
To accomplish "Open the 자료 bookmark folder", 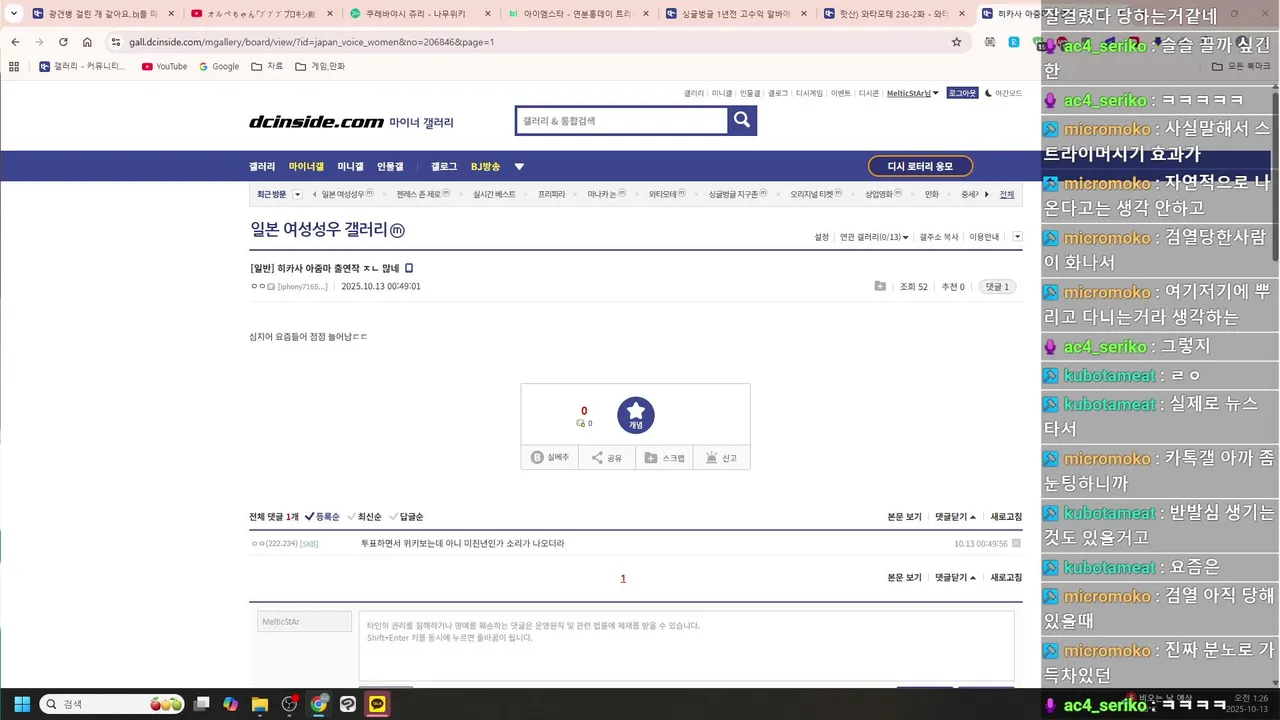I will pyautogui.click(x=267, y=66).
